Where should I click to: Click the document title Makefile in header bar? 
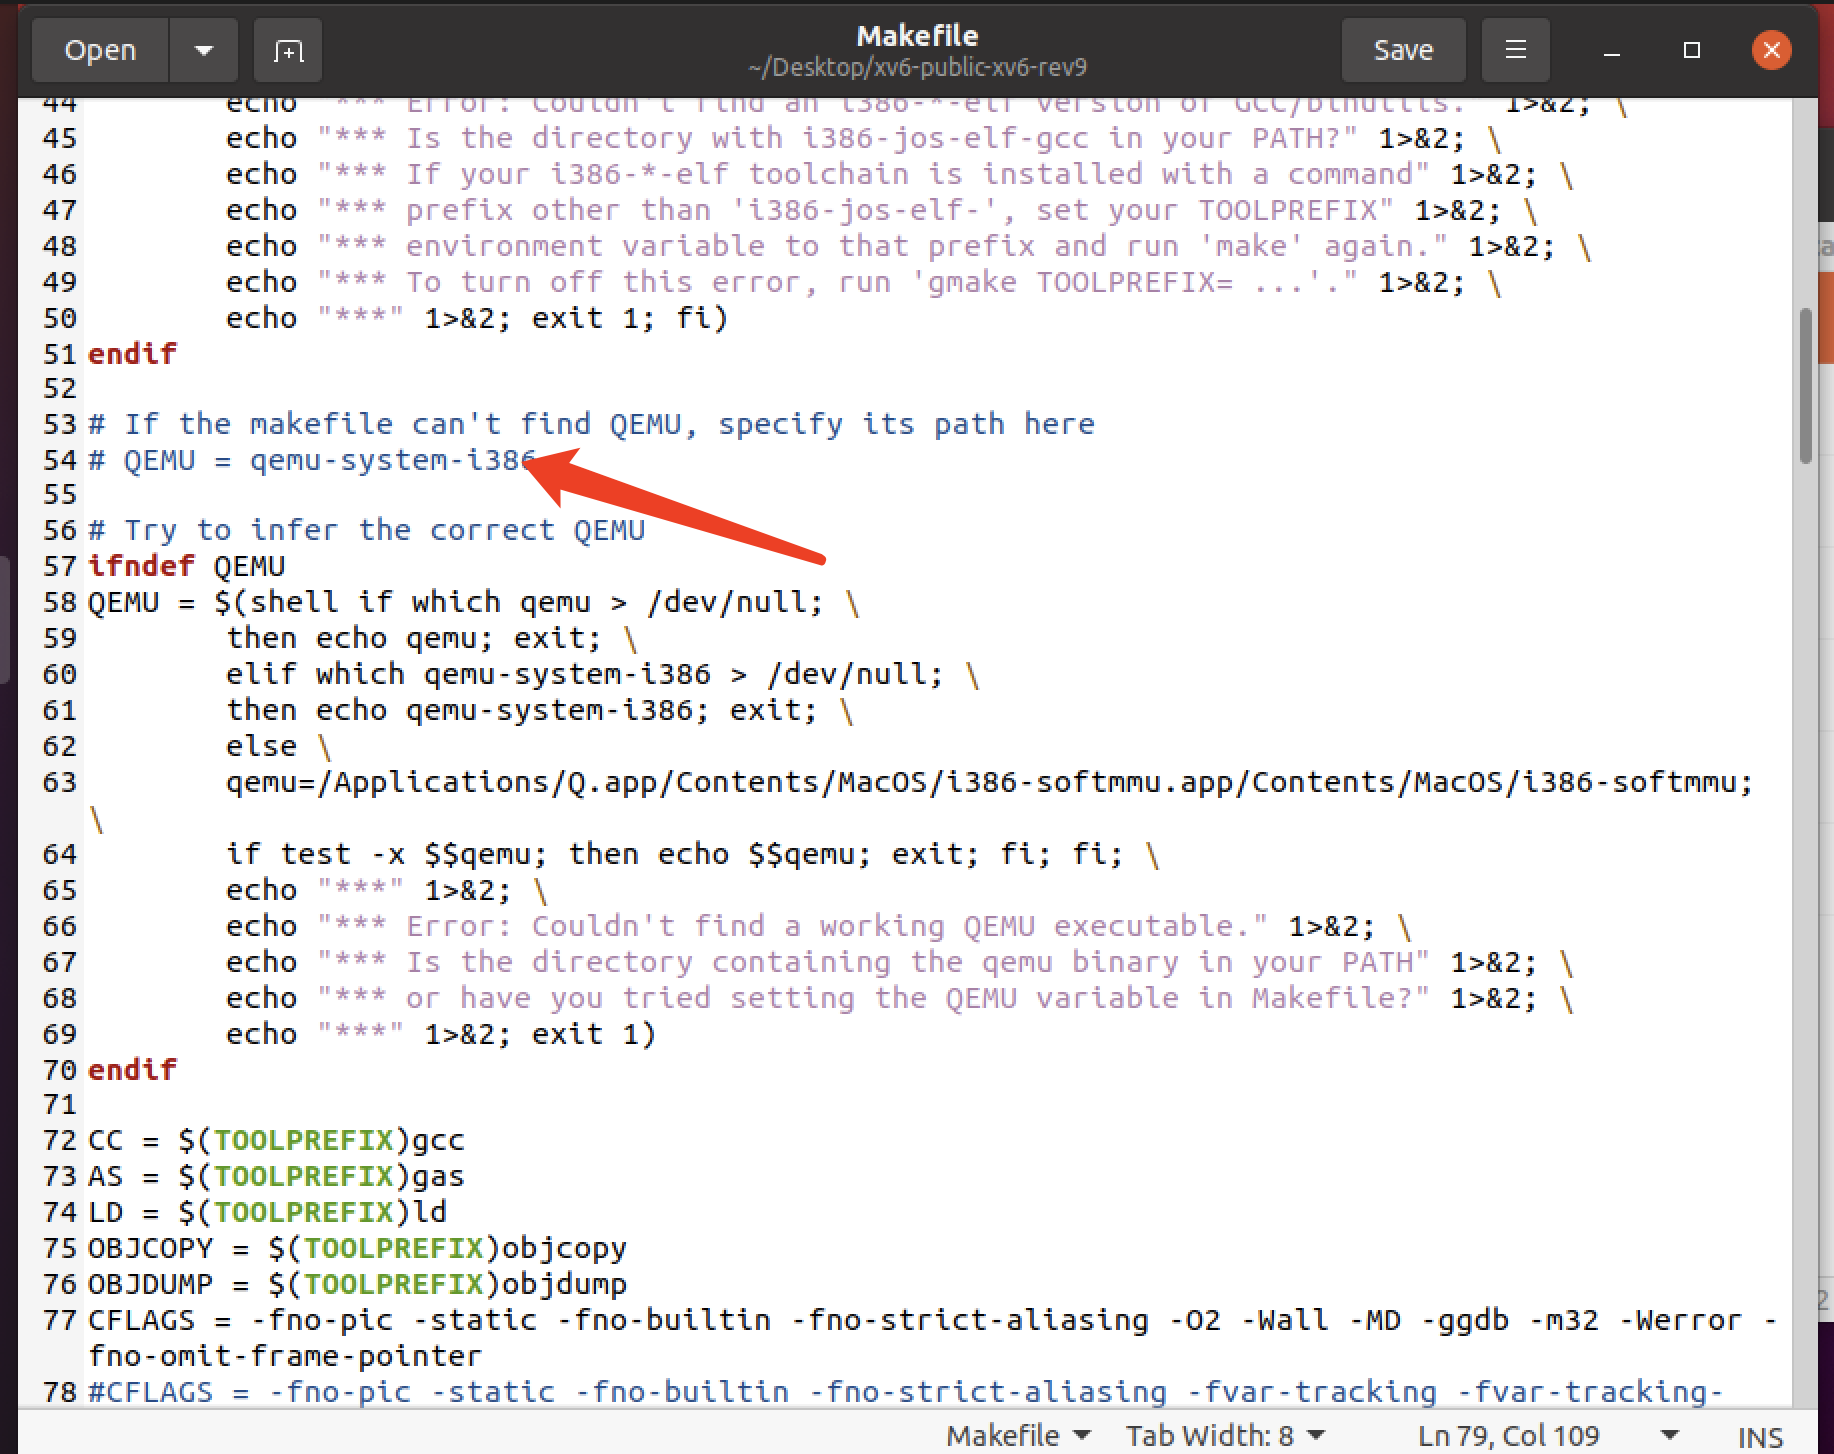(916, 35)
